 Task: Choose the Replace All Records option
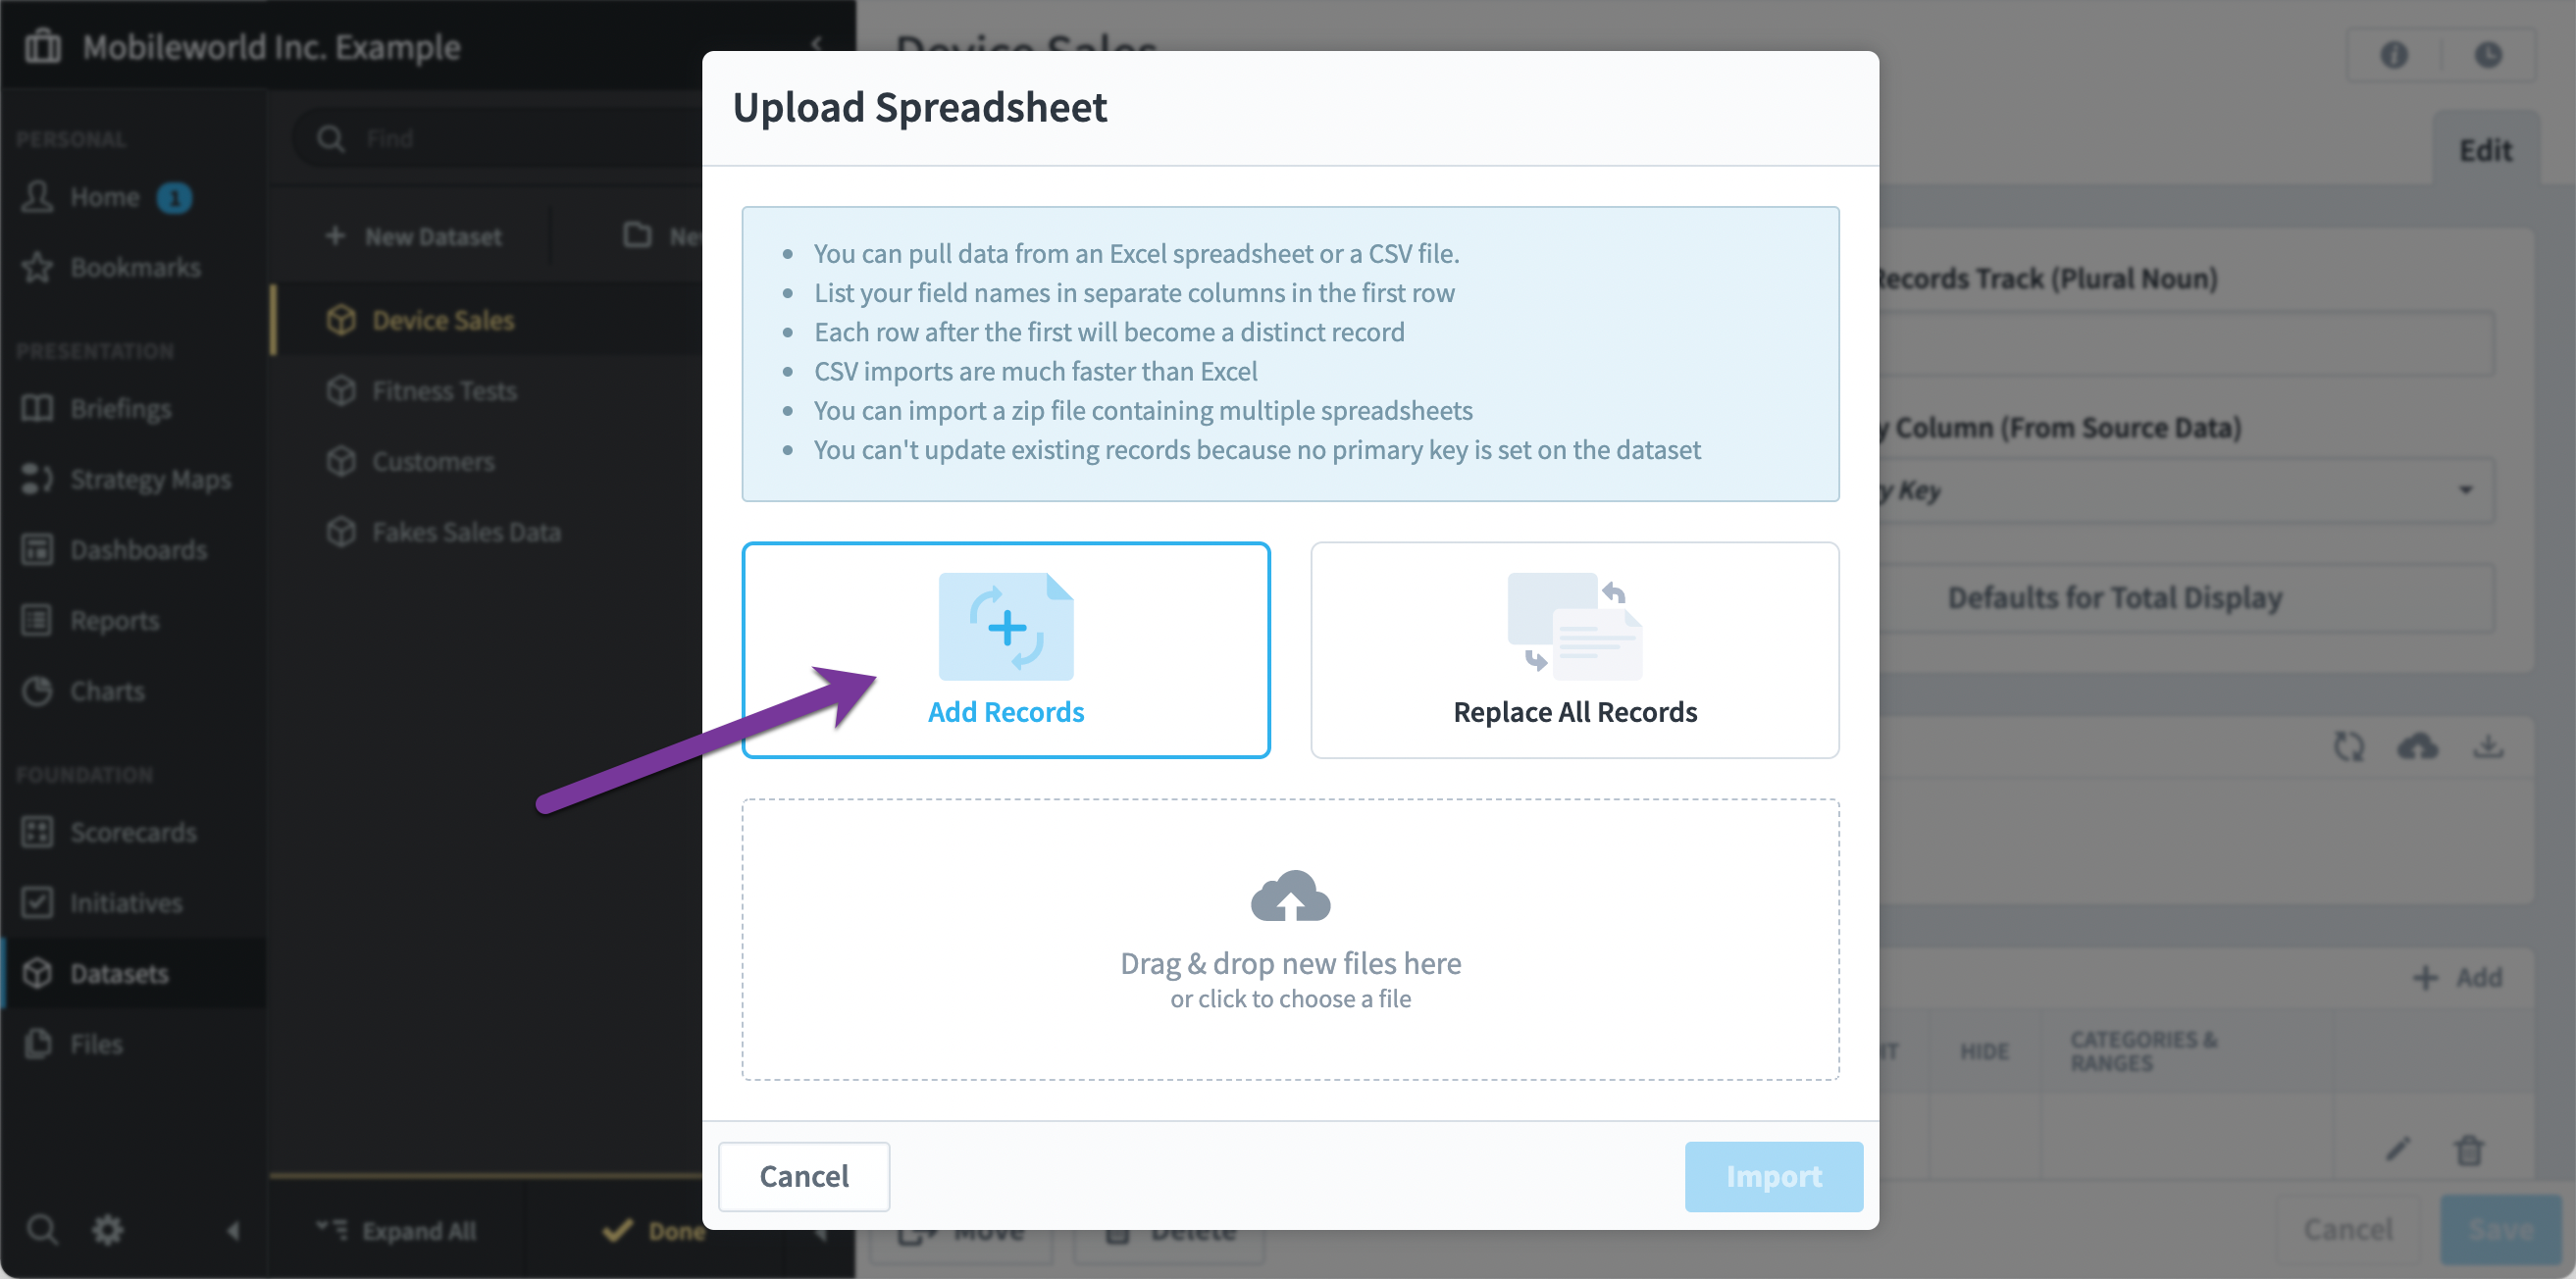[1574, 650]
